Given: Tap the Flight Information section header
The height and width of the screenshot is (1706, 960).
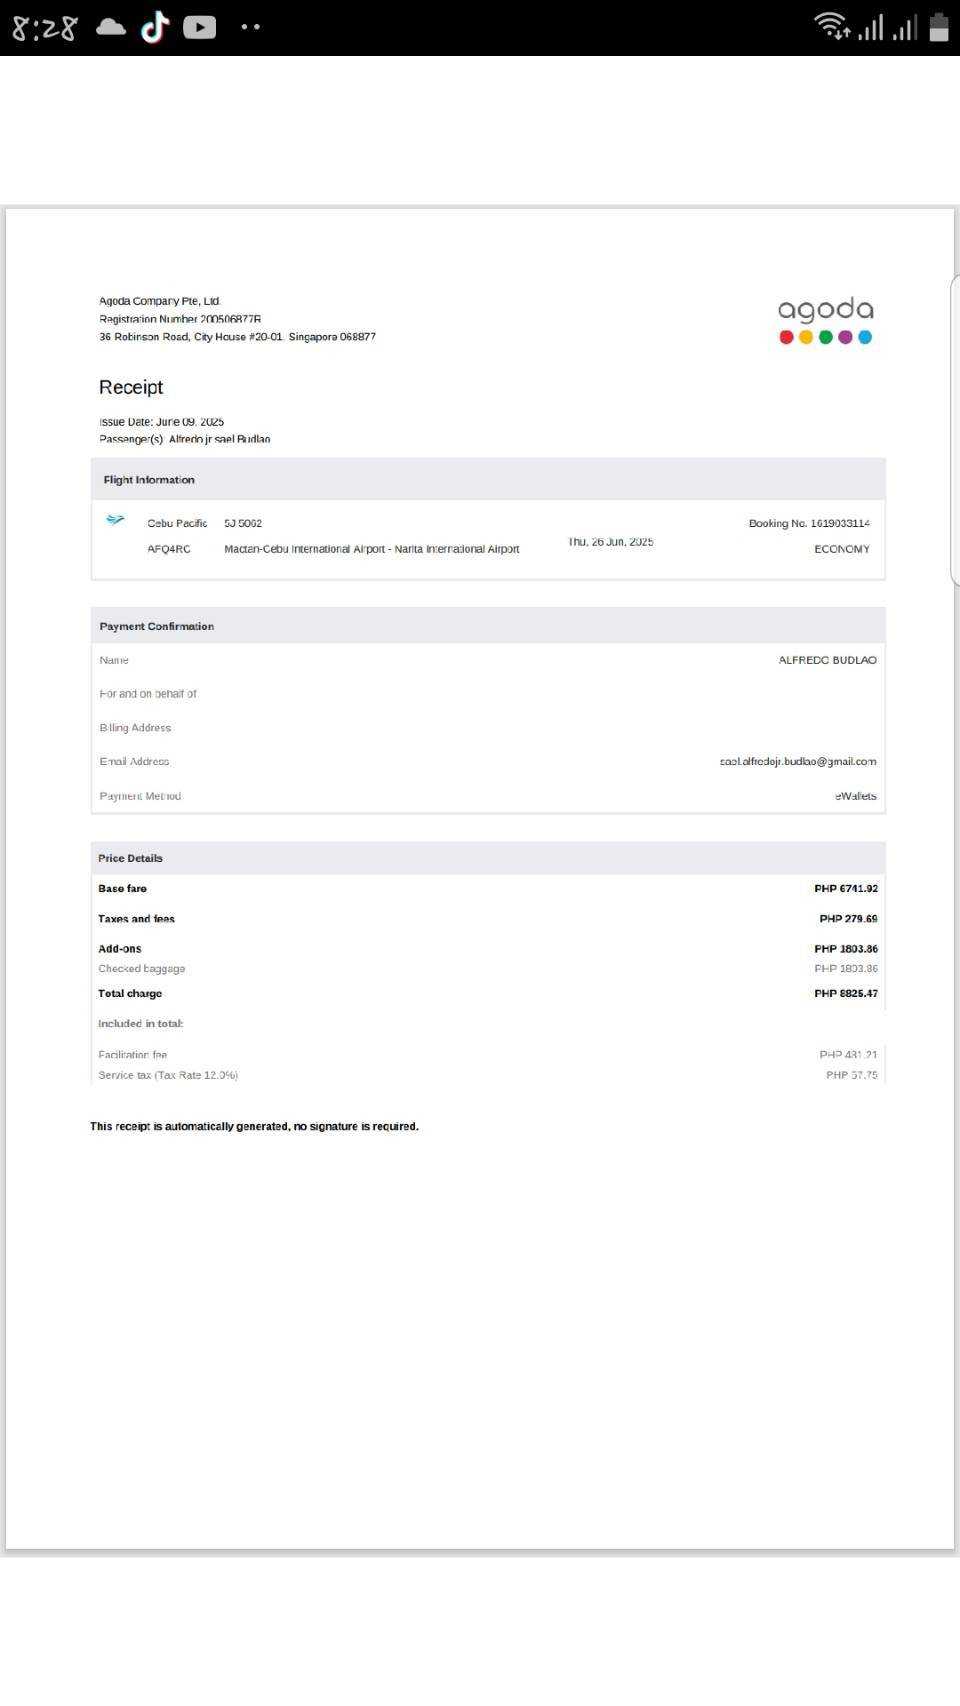Looking at the screenshot, I should (149, 480).
